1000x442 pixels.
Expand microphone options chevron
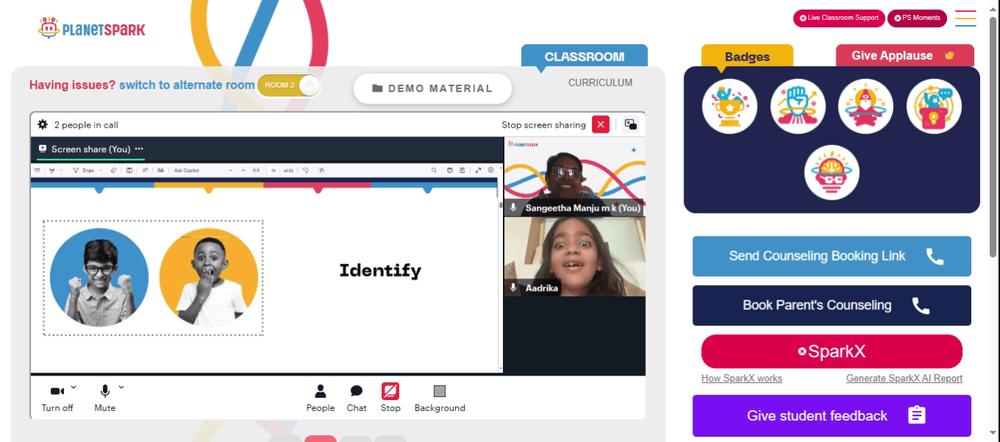121,387
